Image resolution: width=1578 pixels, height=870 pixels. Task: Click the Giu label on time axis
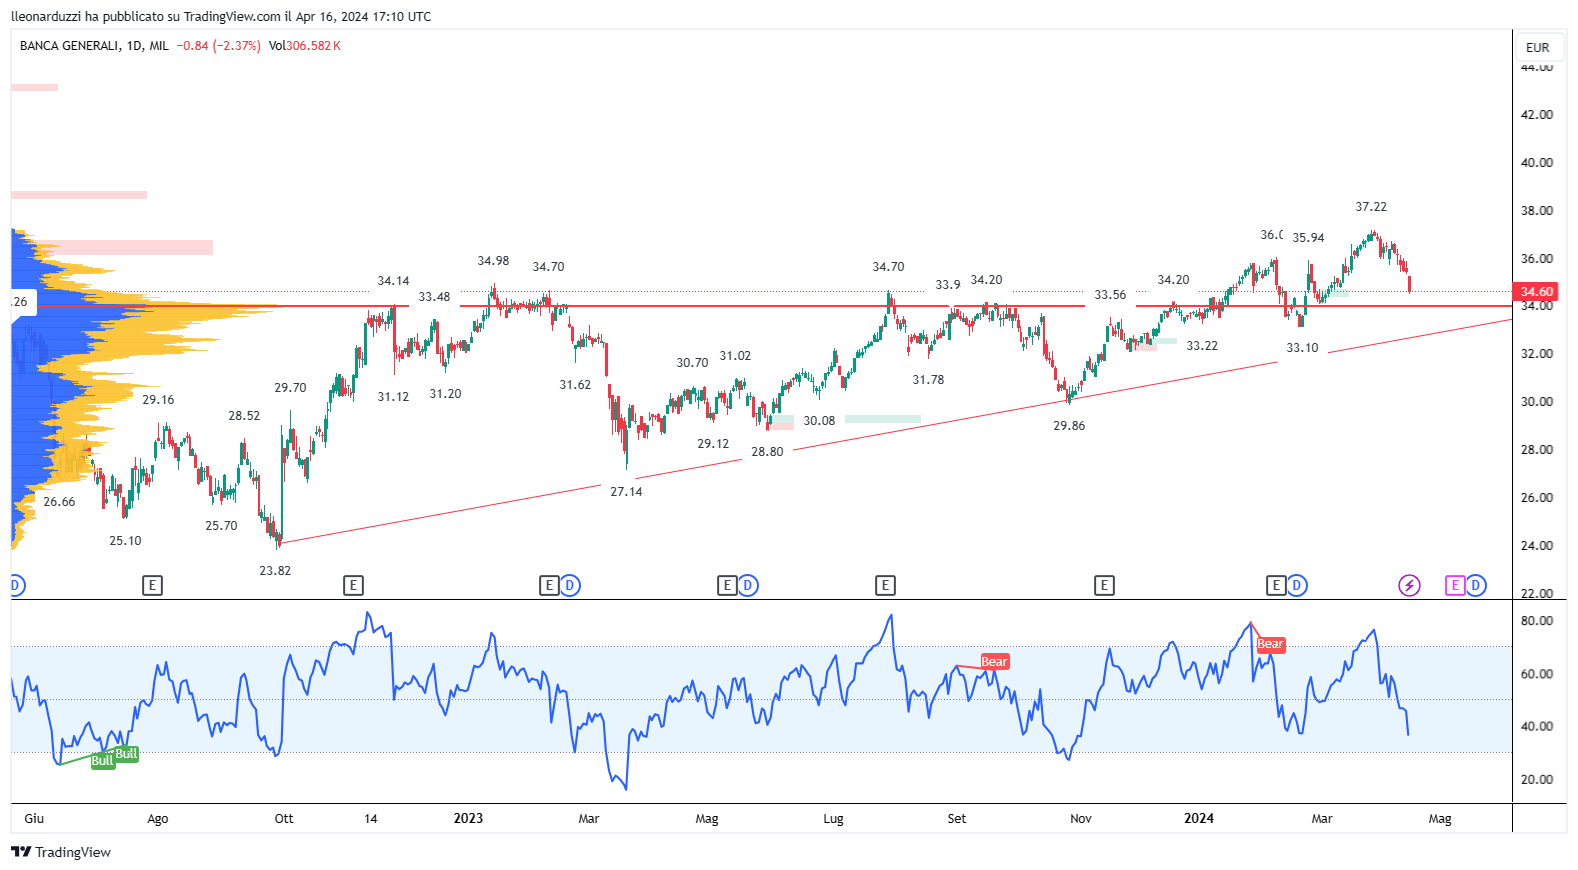[x=34, y=818]
